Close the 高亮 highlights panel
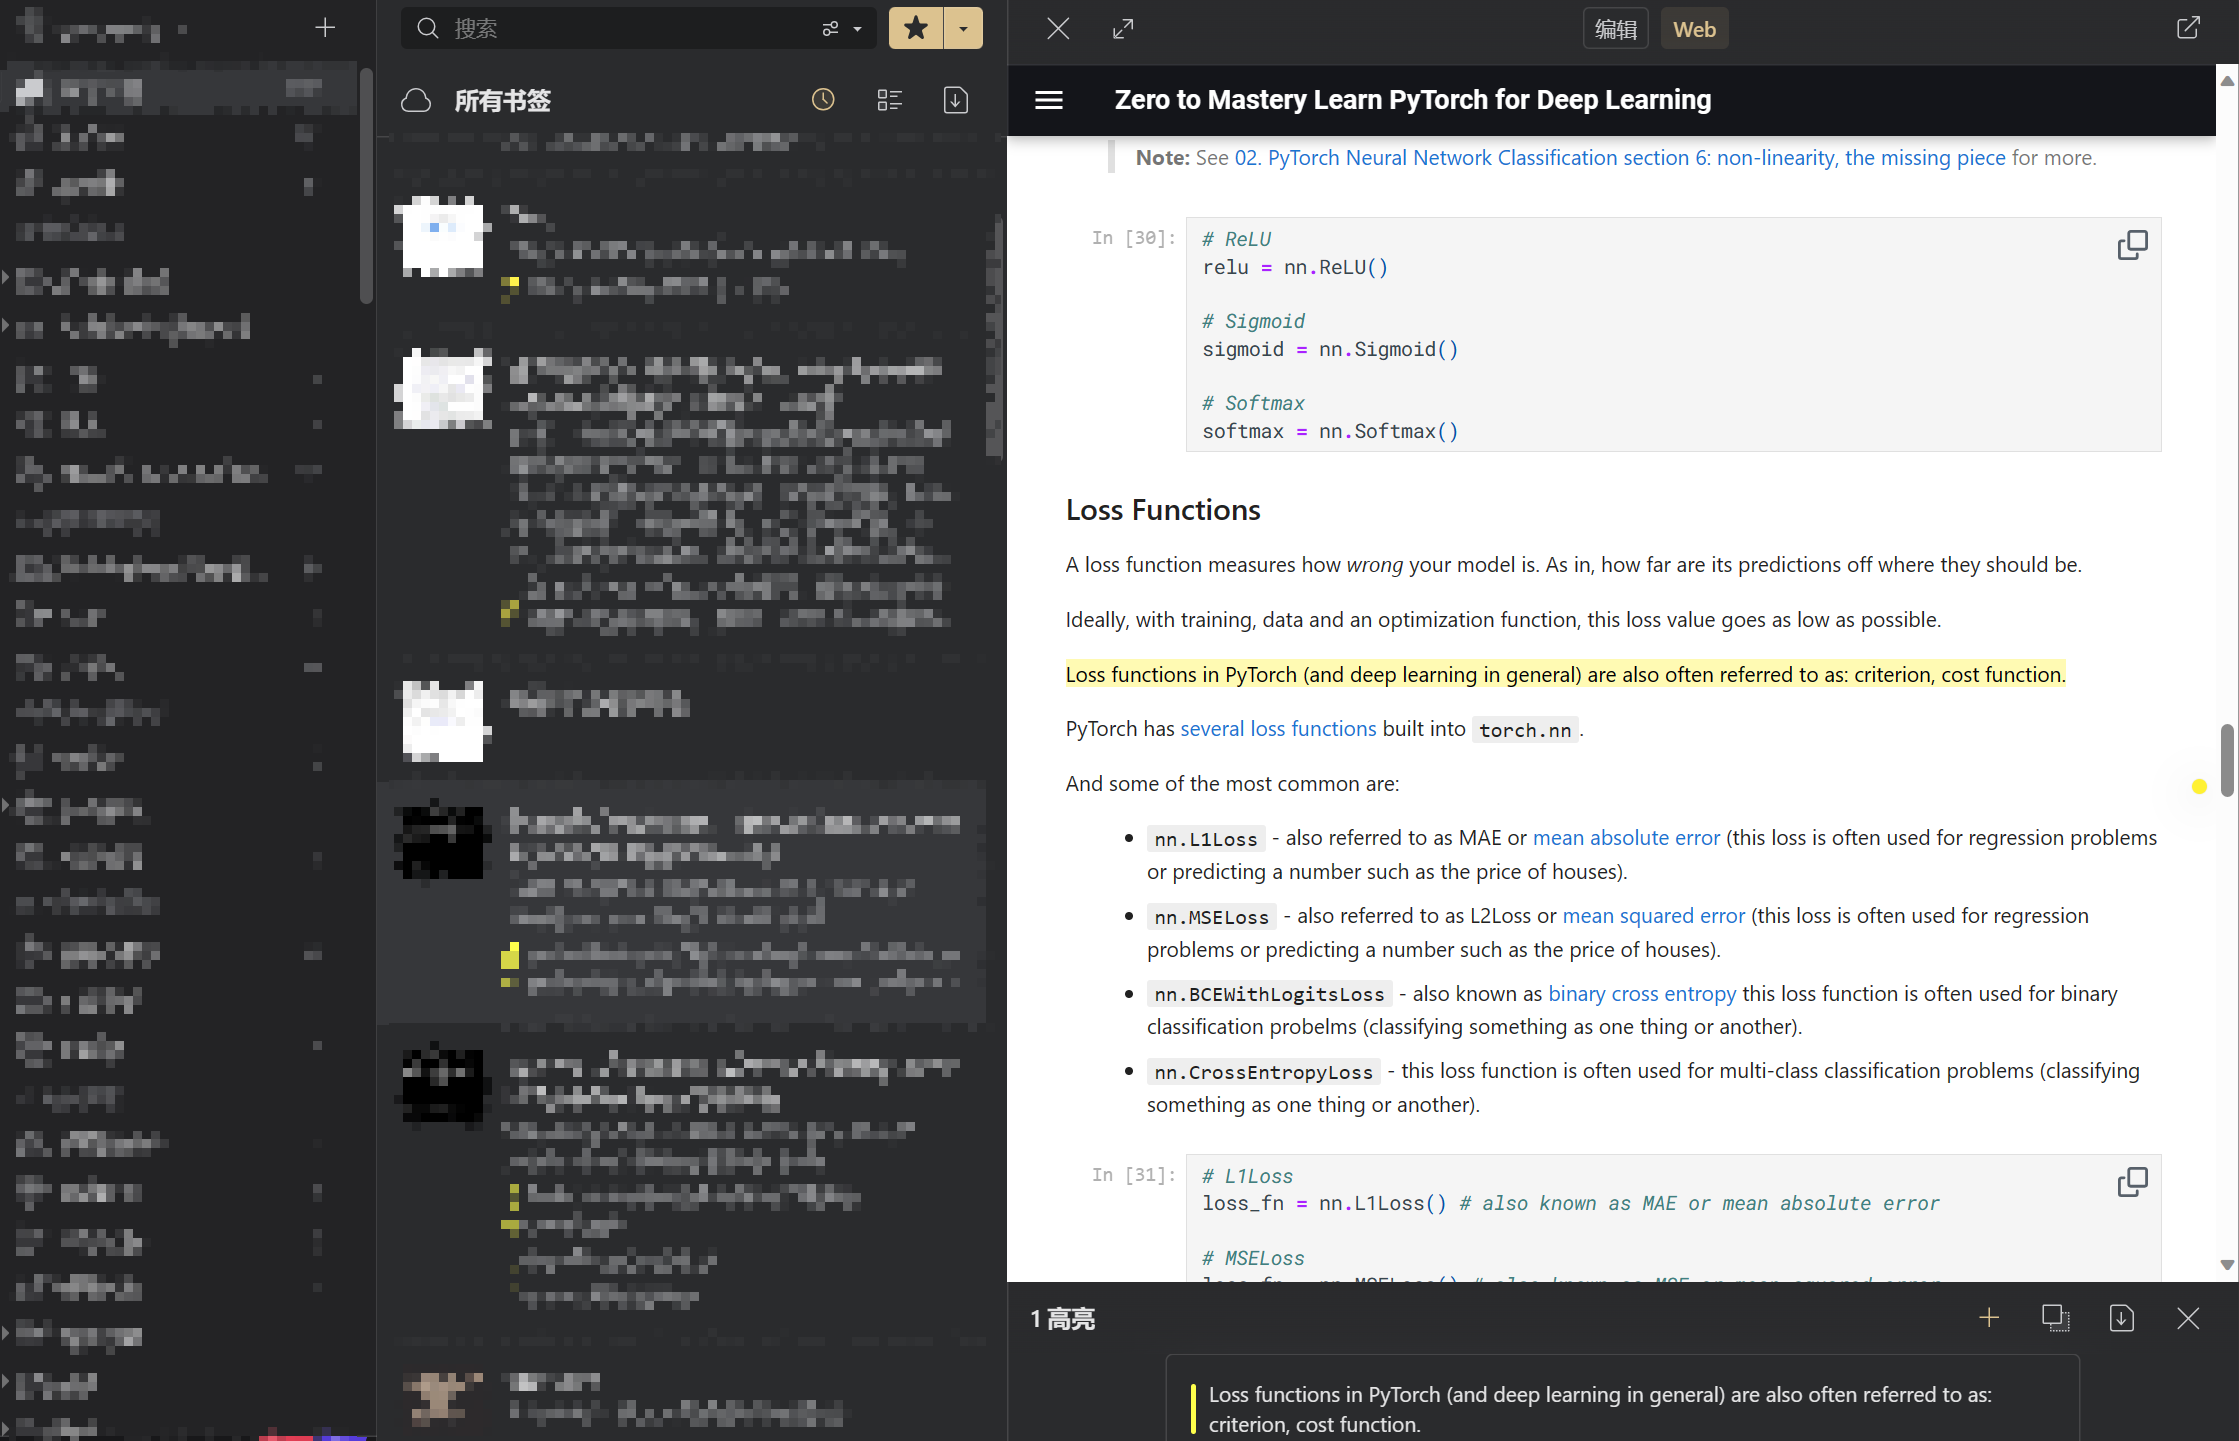 [2188, 1318]
